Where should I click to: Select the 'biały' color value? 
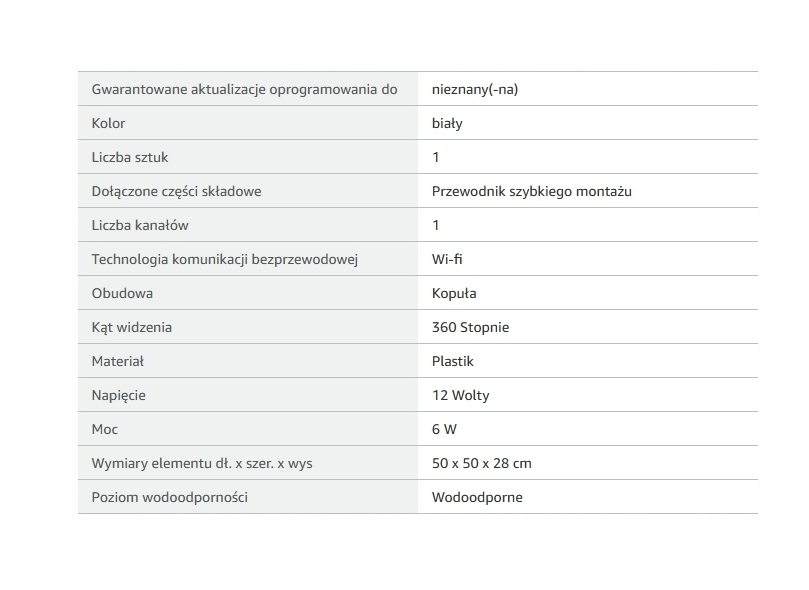pos(447,123)
